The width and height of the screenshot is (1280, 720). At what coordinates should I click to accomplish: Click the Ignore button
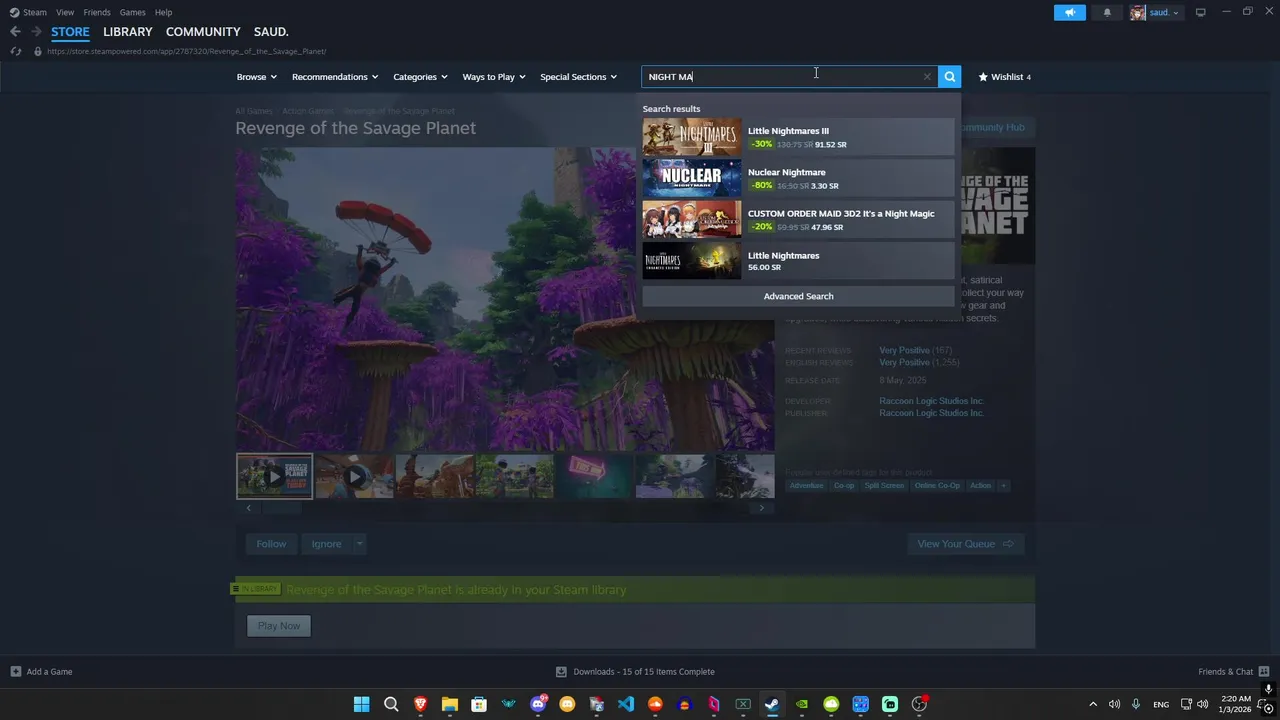[x=326, y=544]
